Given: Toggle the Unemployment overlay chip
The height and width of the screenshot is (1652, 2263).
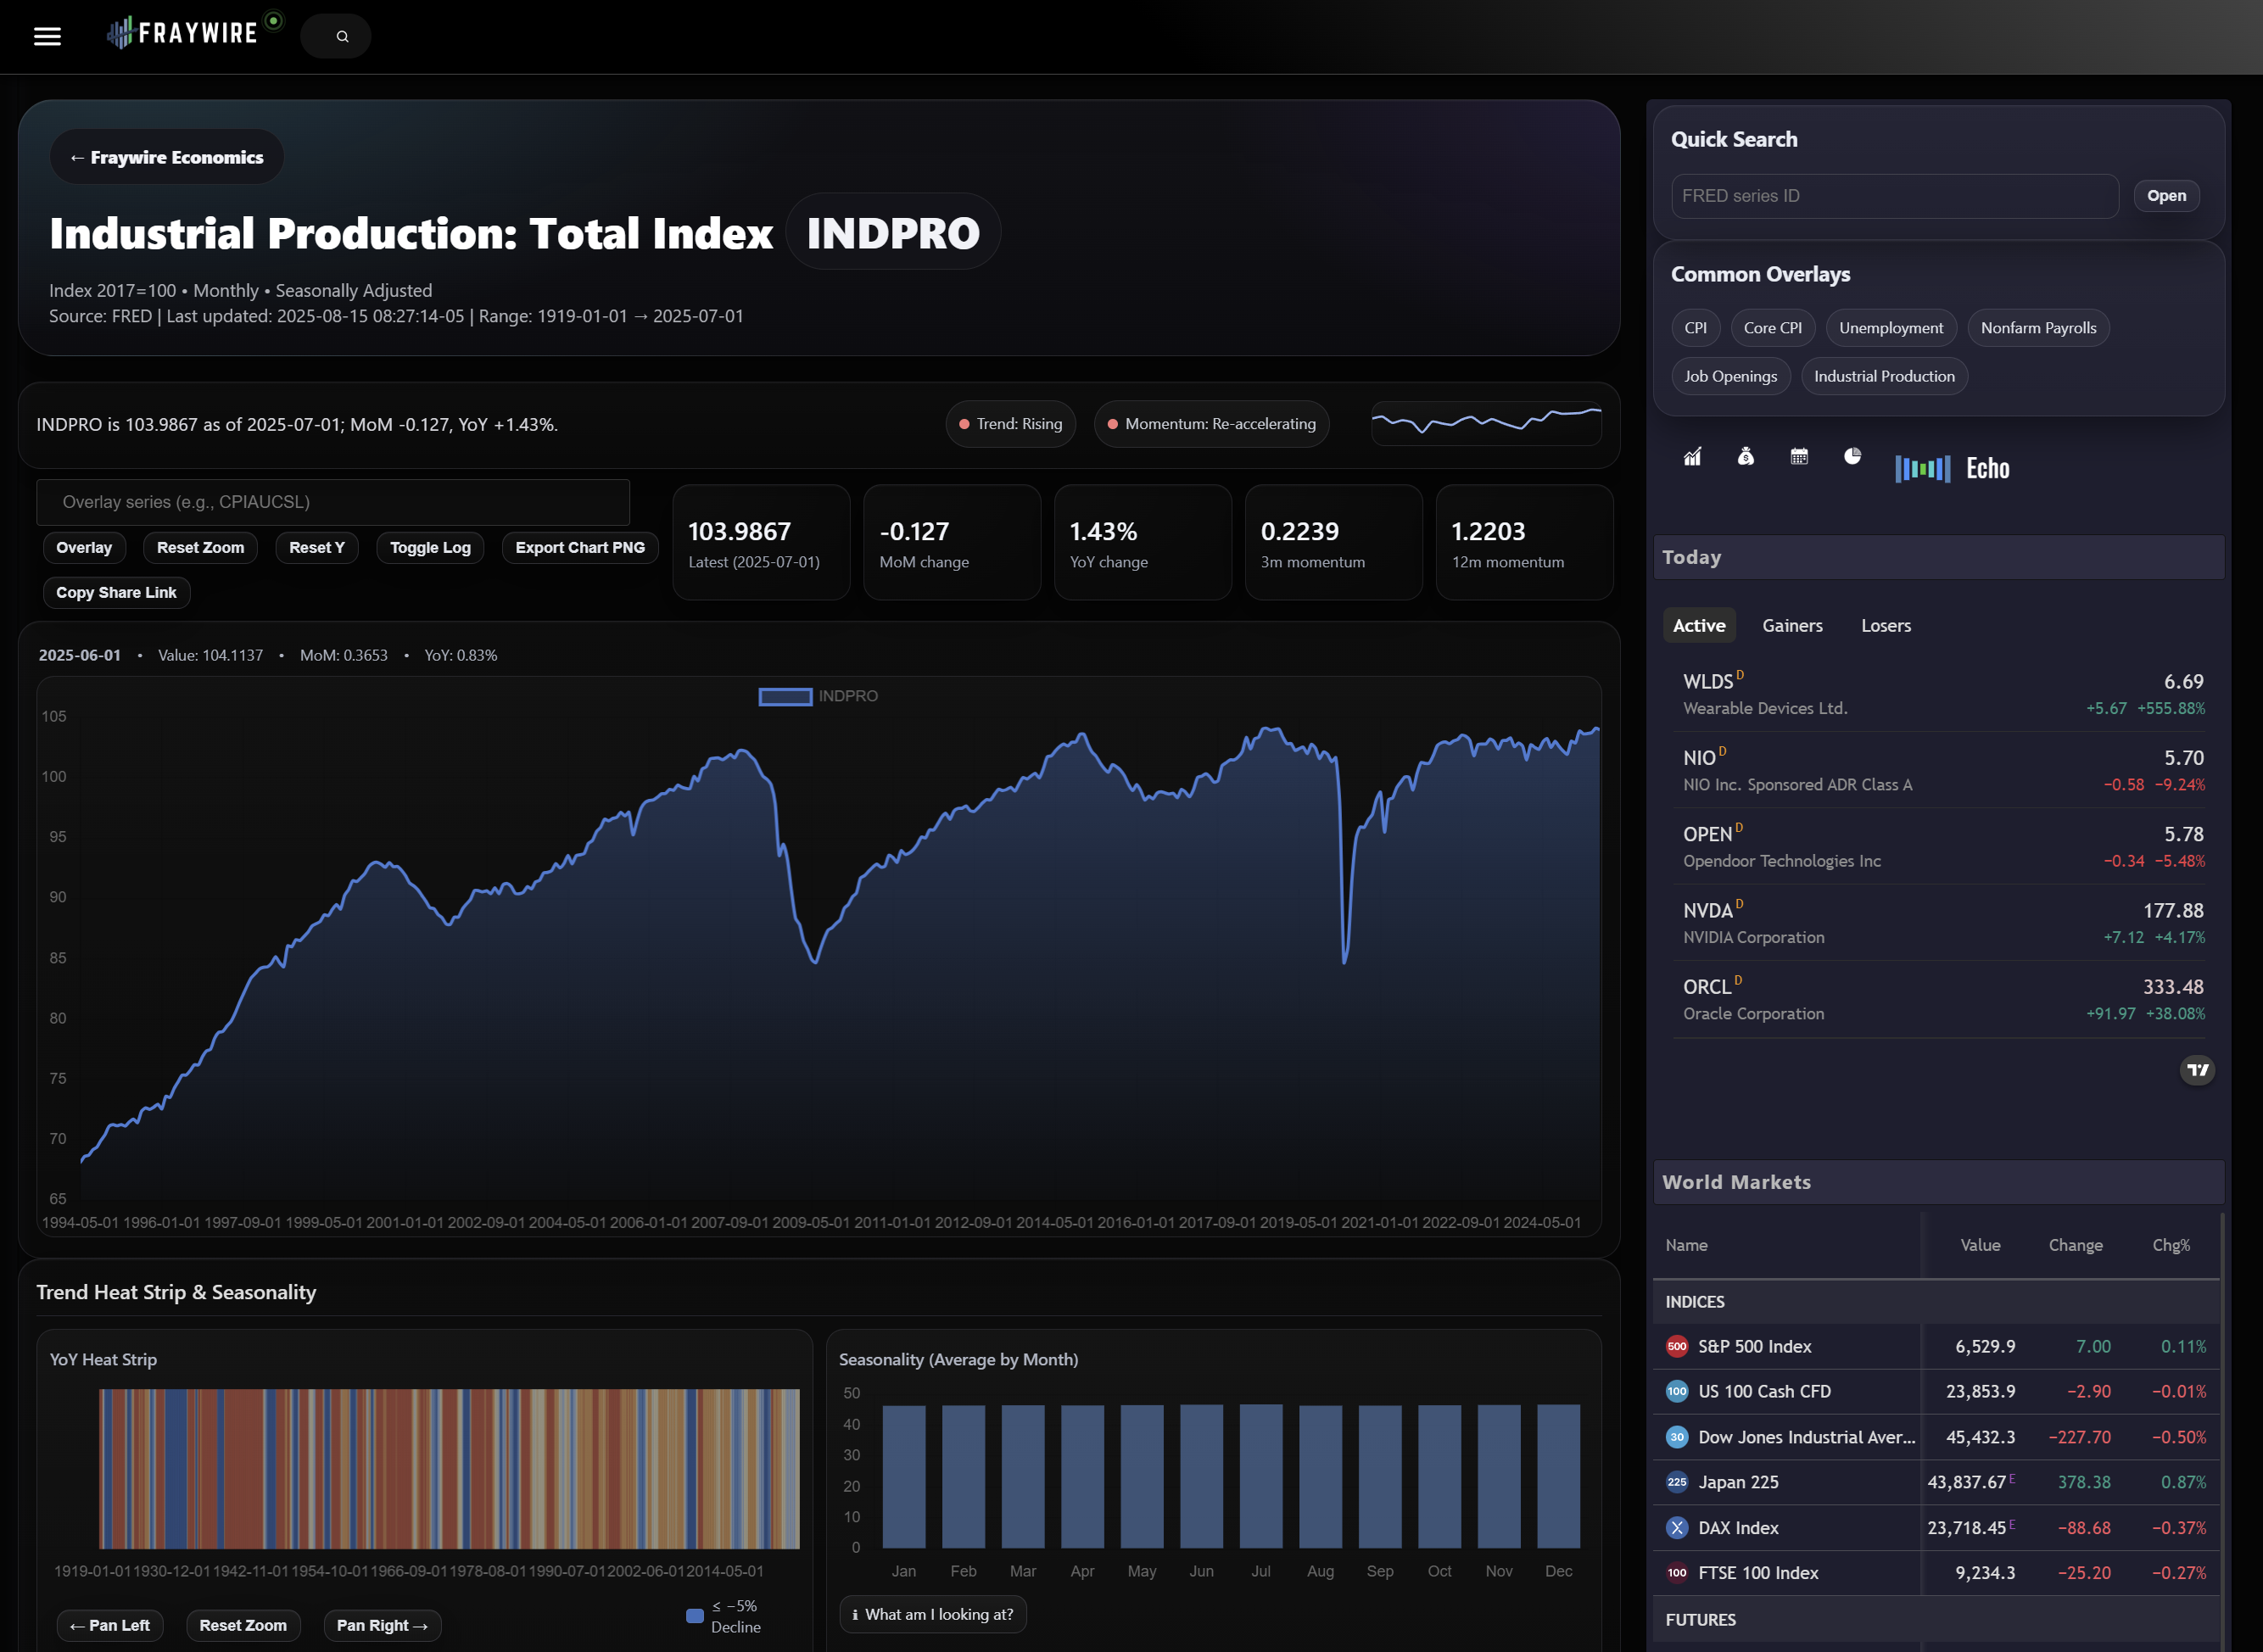Looking at the screenshot, I should (1890, 328).
